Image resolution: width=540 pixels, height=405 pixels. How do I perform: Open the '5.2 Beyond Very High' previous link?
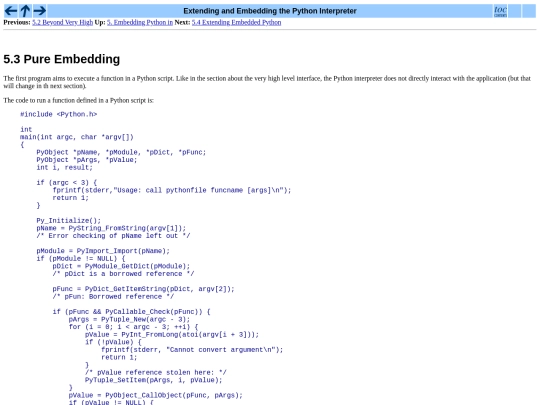tap(62, 22)
